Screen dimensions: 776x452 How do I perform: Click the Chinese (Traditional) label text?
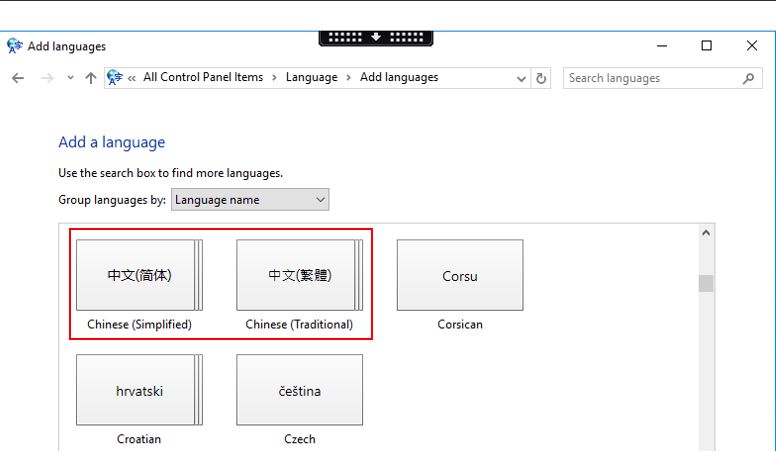click(x=299, y=324)
